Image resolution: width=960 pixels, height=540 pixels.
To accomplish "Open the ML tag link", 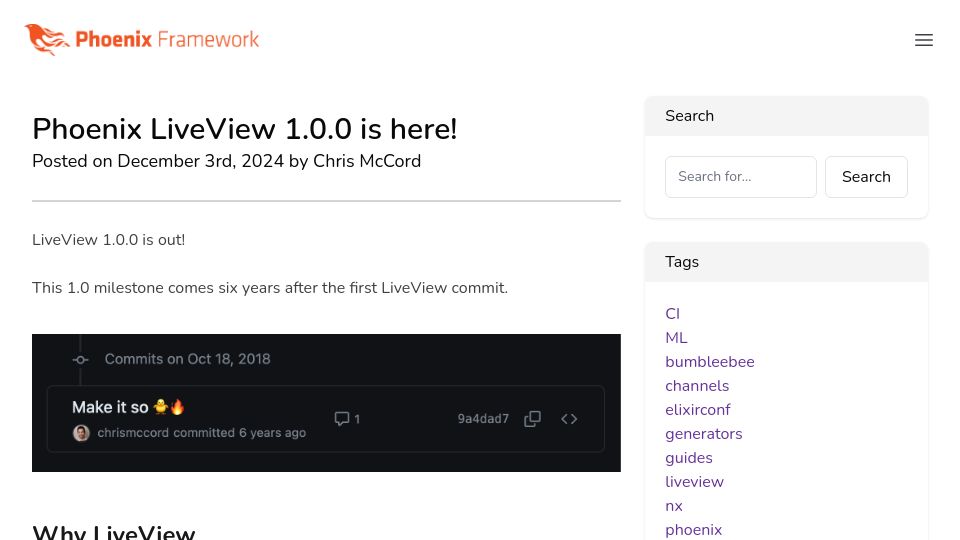I will point(676,338).
